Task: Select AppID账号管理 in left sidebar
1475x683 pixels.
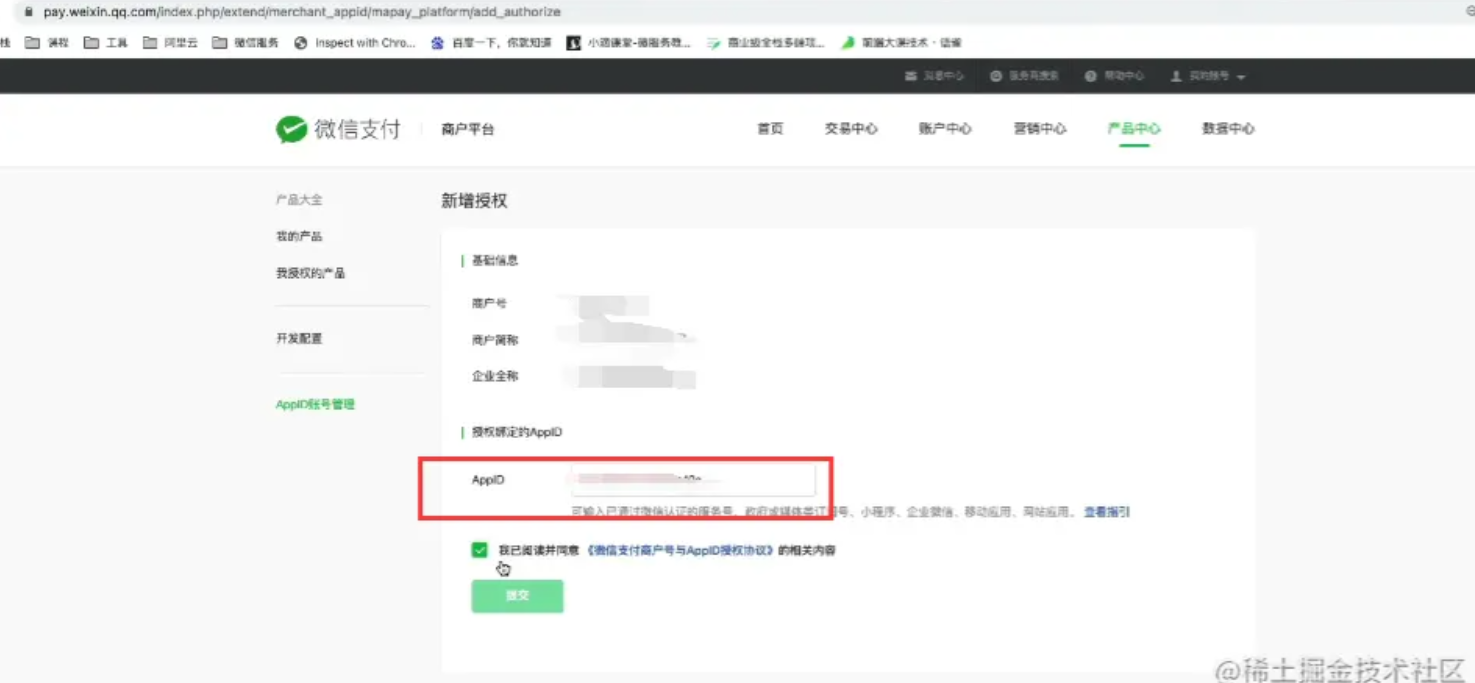Action: click(315, 405)
